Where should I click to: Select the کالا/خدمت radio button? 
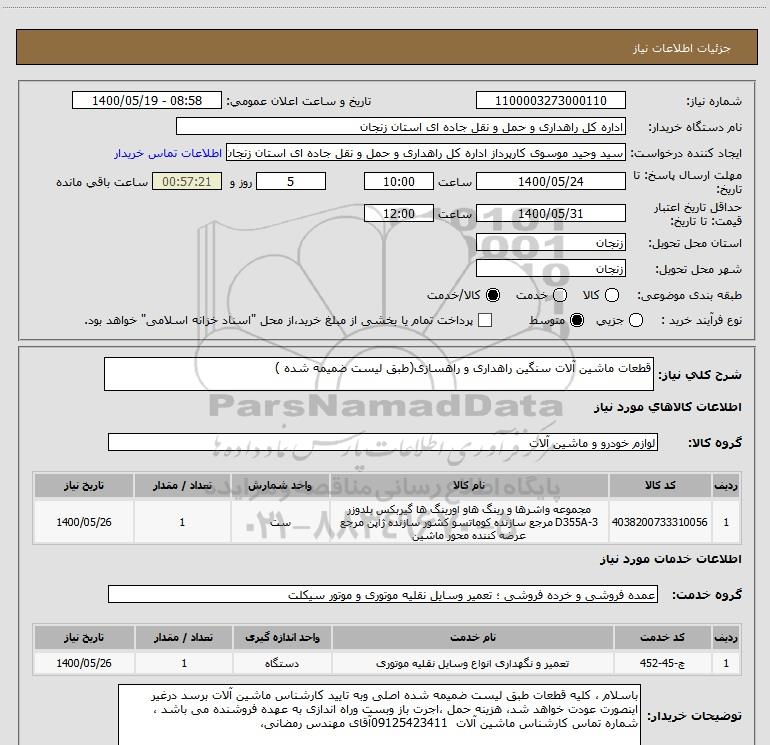click(x=493, y=295)
